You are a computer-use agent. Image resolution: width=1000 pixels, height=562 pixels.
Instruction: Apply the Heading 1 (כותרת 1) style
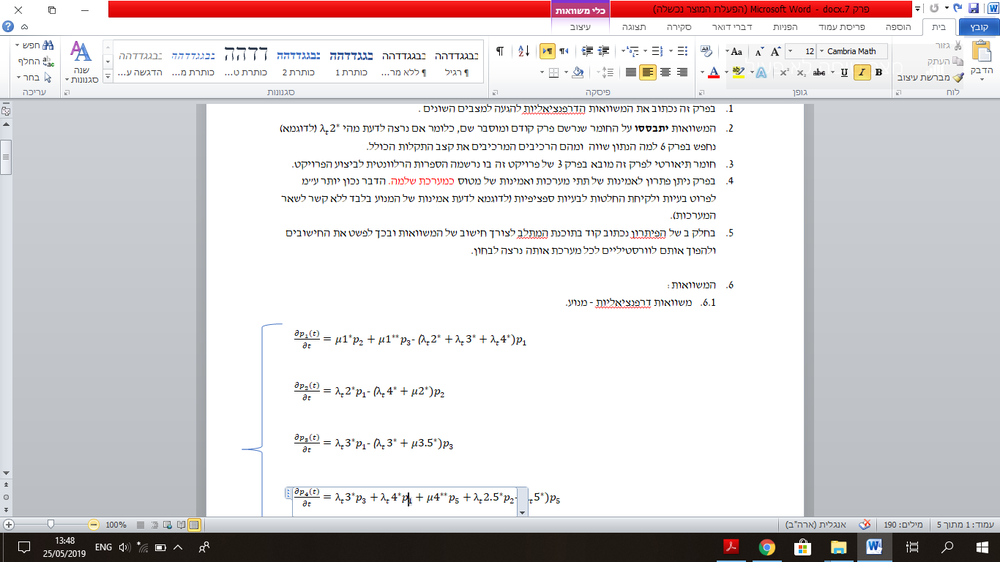351,62
